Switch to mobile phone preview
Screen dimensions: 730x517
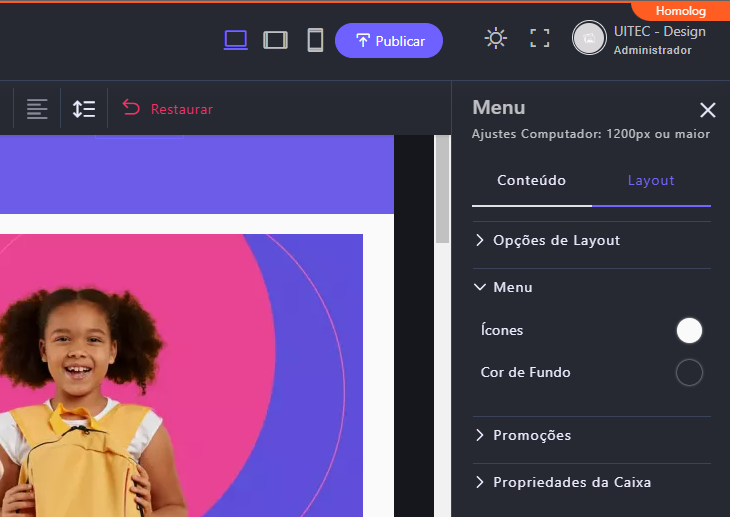(315, 40)
